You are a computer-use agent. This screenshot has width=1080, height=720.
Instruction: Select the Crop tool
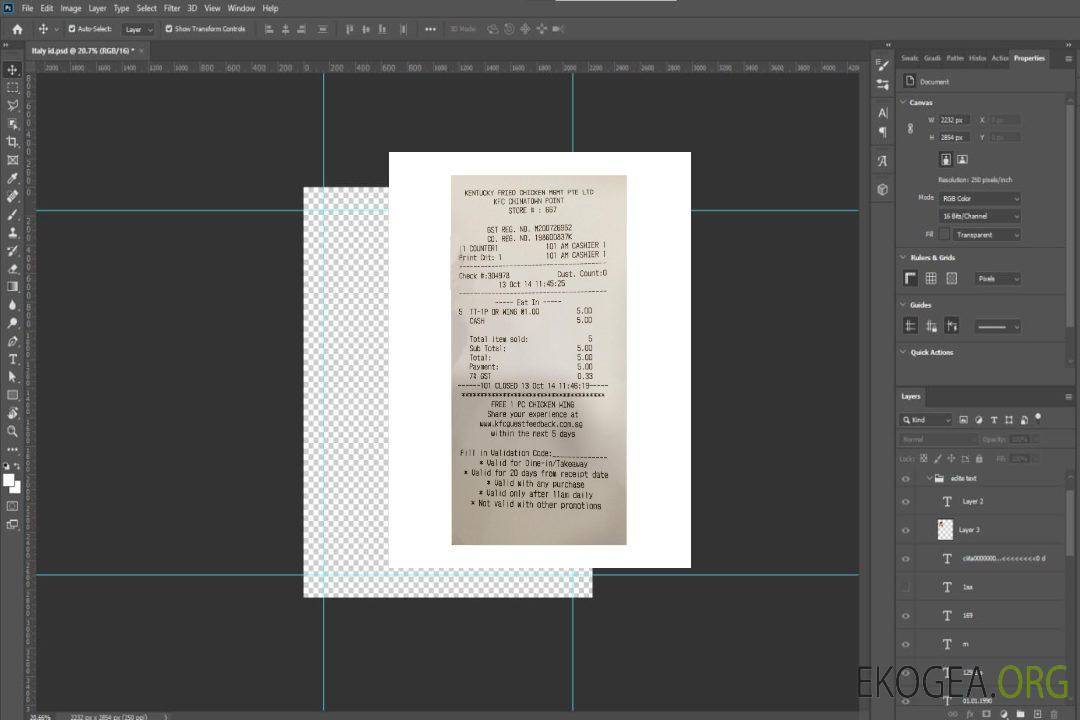(x=12, y=142)
